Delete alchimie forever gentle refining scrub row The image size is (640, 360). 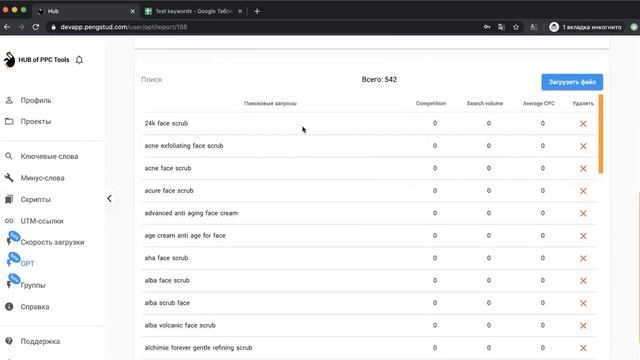[x=583, y=348]
